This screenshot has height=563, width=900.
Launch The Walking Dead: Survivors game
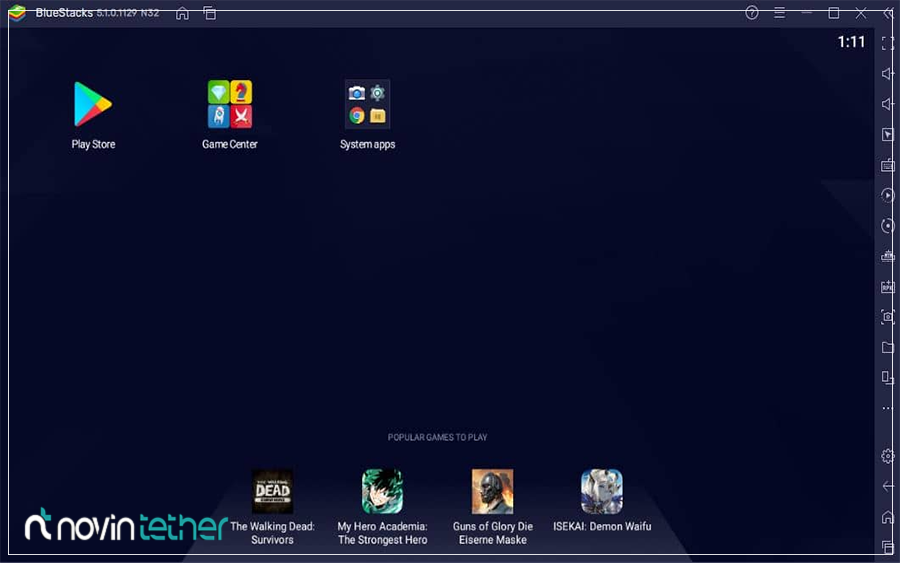(272, 492)
